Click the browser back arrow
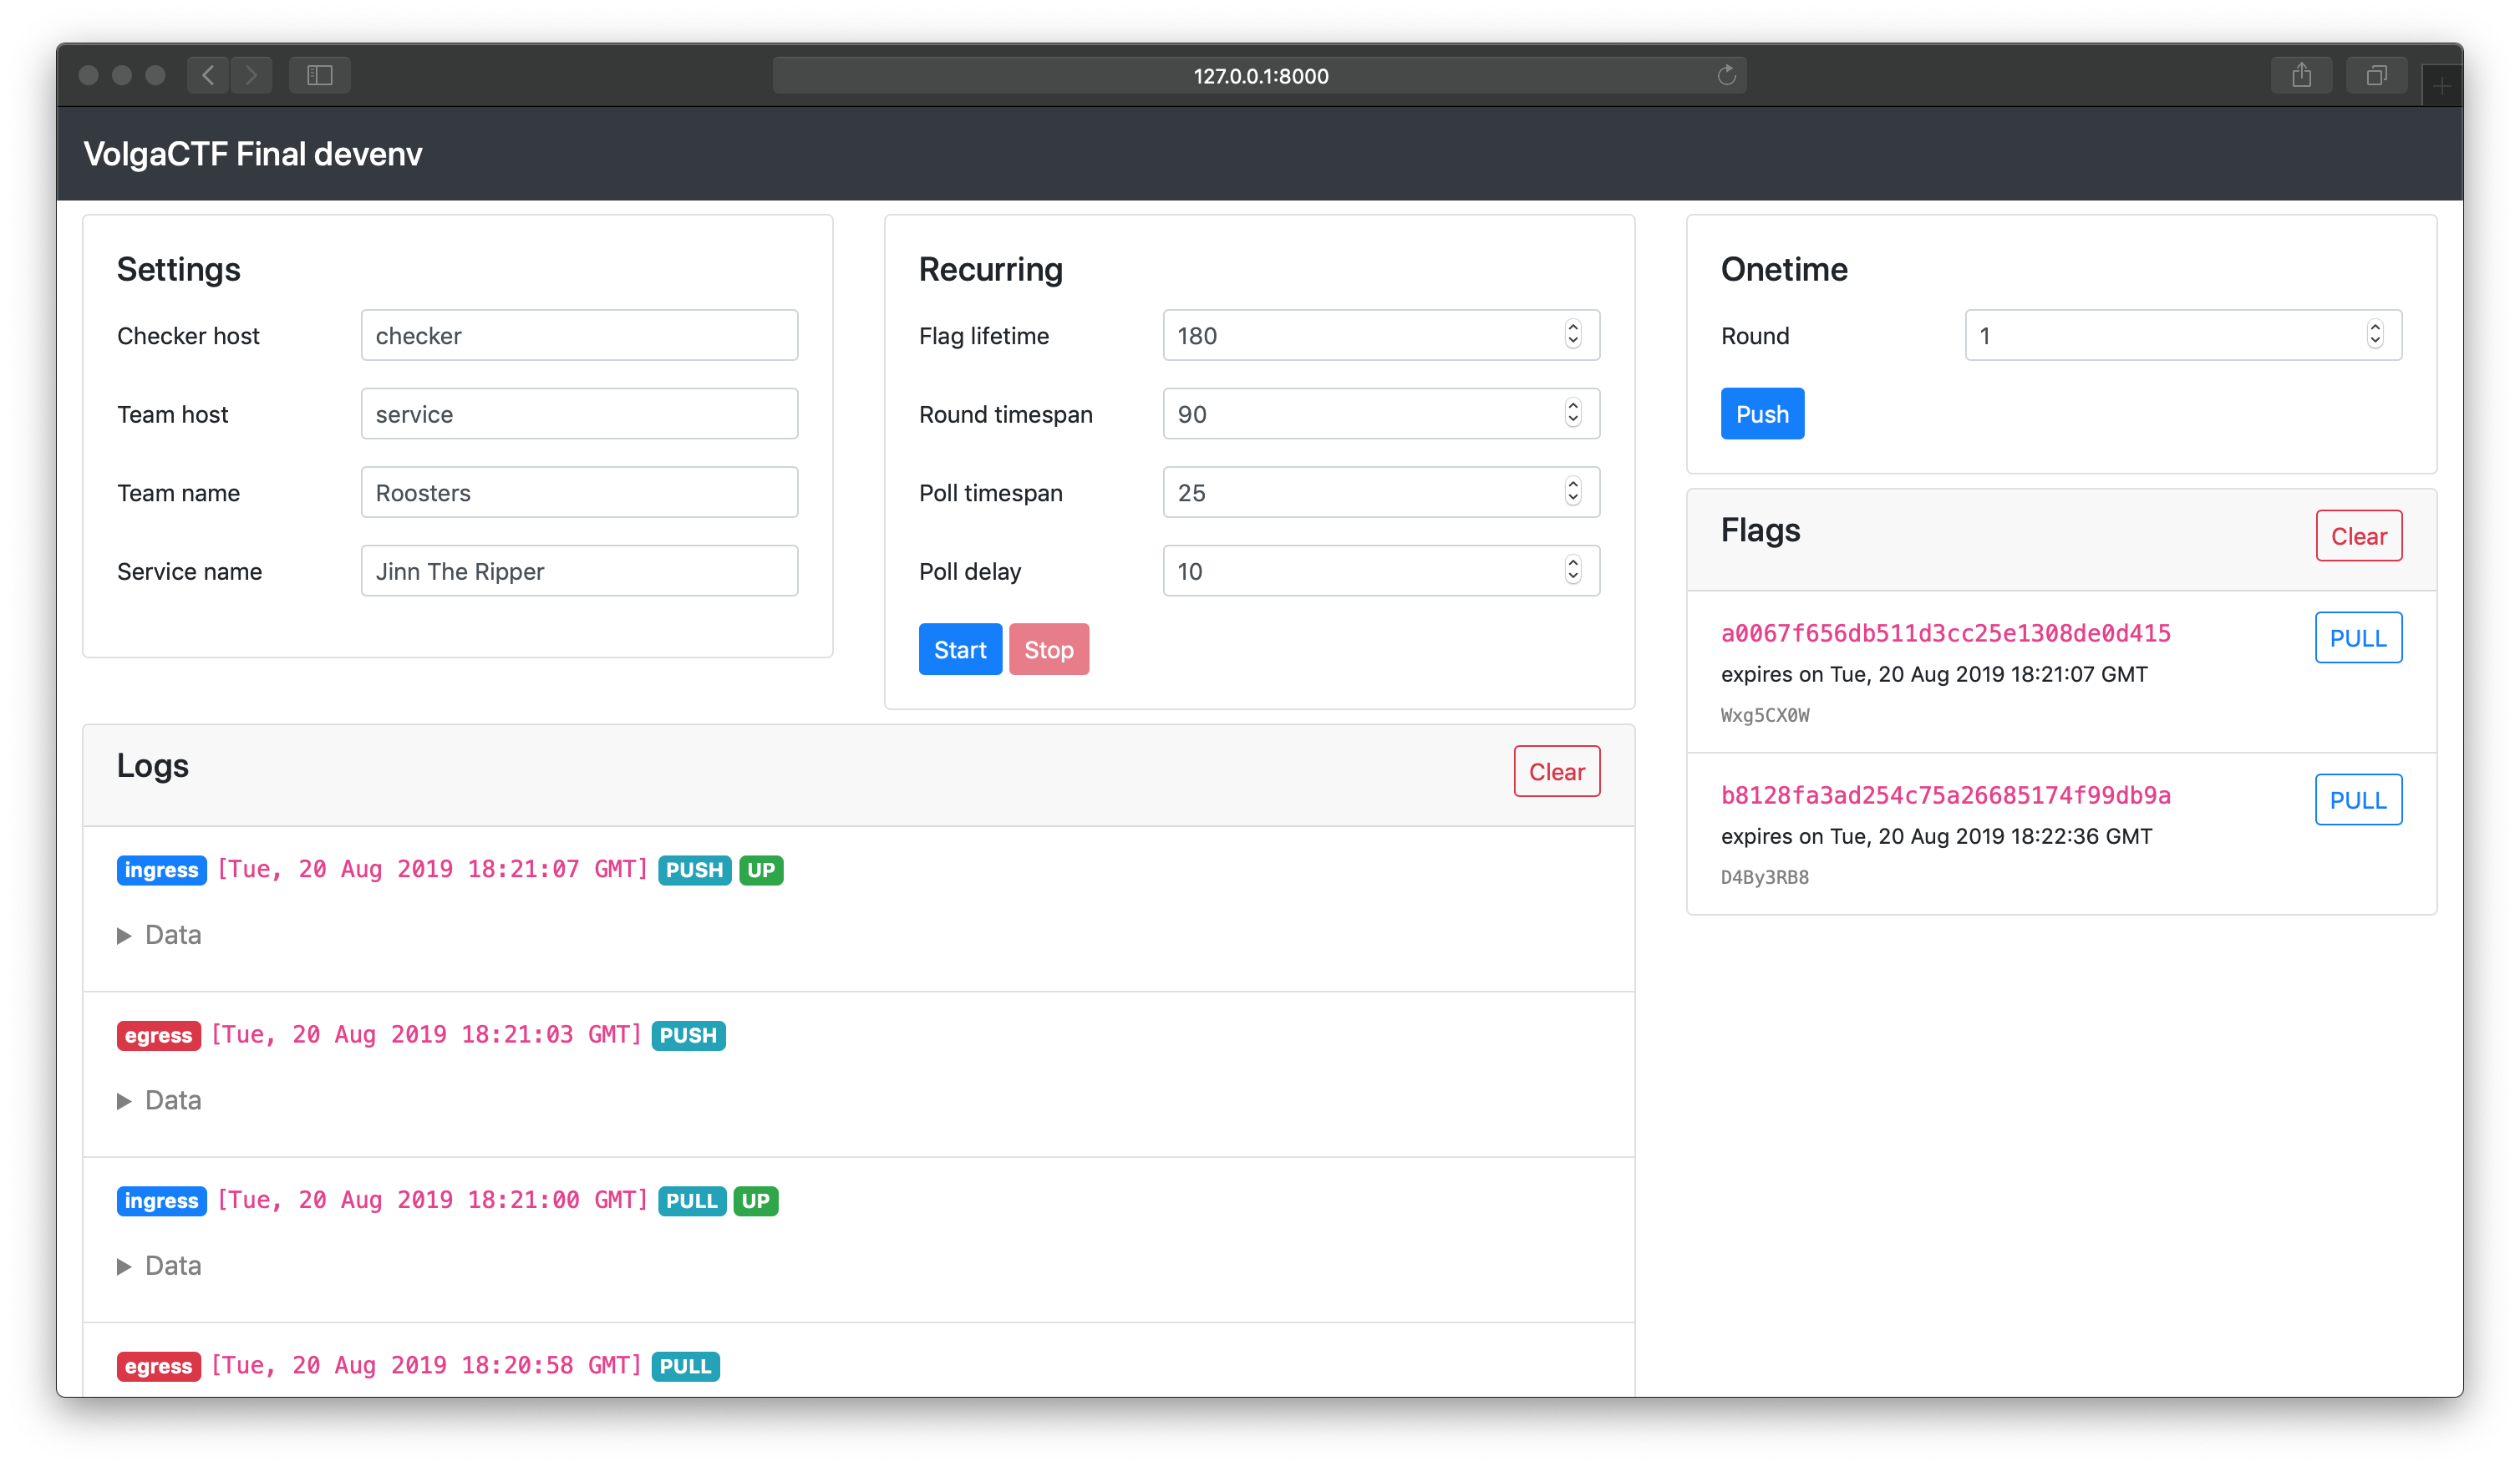2520x1467 pixels. point(208,75)
